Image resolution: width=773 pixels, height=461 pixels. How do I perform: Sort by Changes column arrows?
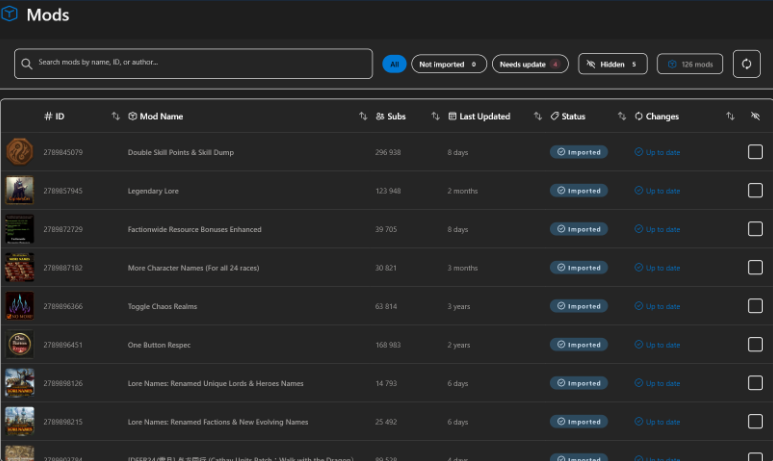click(x=730, y=116)
